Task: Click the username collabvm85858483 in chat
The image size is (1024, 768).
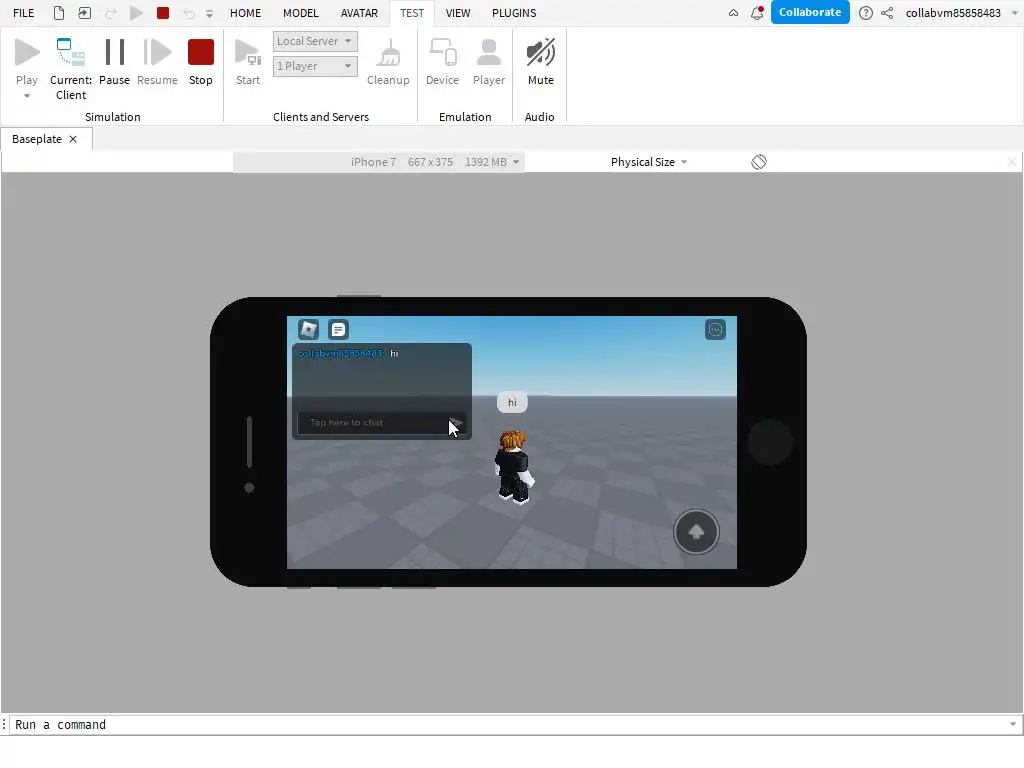Action: click(341, 353)
